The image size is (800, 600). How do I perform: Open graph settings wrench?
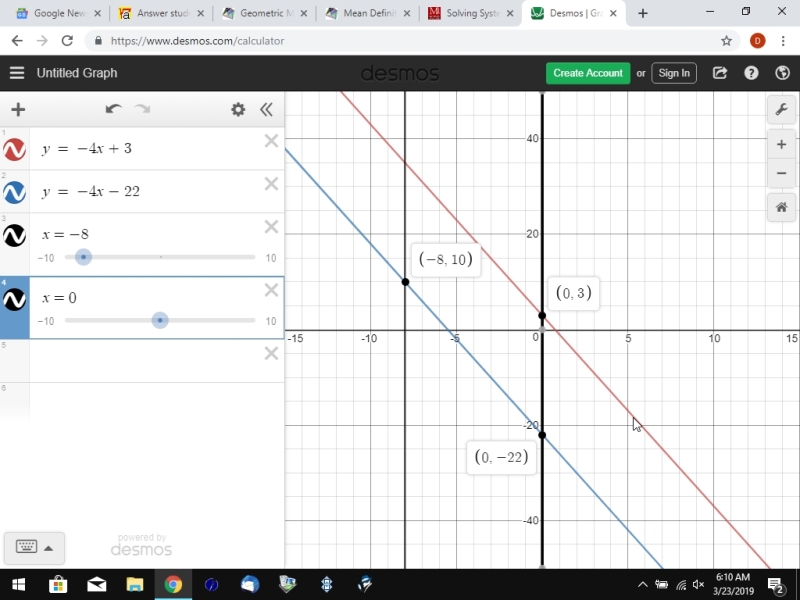781,109
